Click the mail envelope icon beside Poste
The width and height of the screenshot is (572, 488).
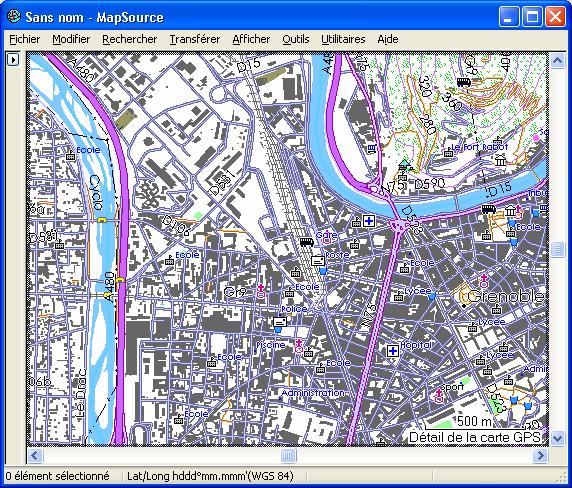318,260
